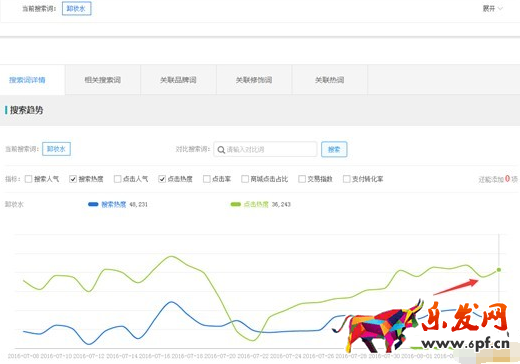Image resolution: width=520 pixels, height=364 pixels.
Task: Select the 关联修饰词 tab
Action: (254, 80)
